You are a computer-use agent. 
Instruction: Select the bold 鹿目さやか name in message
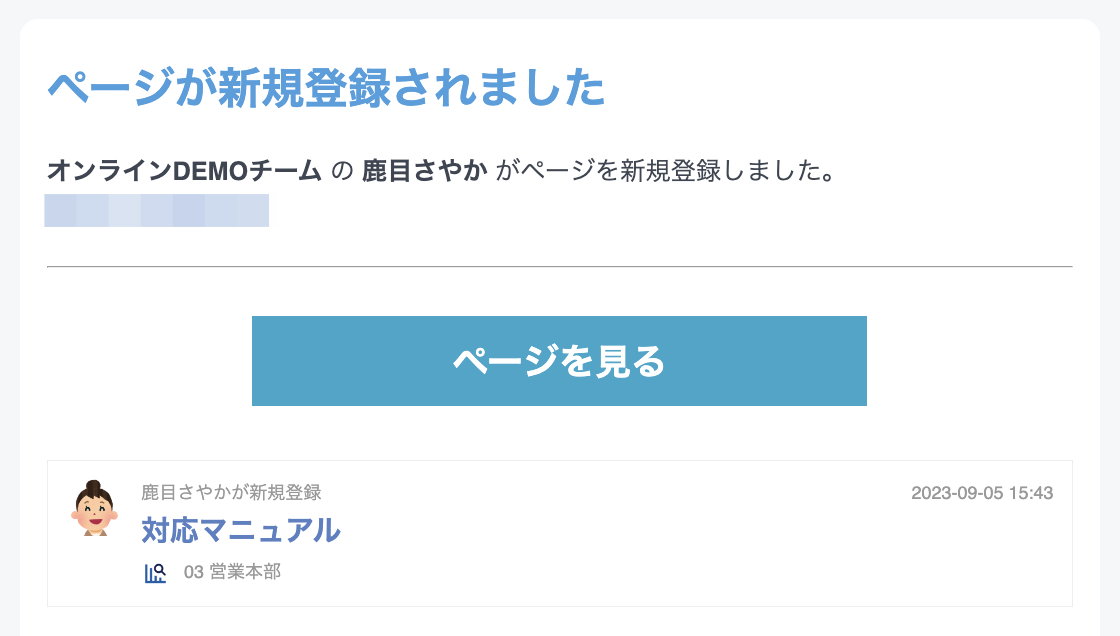(424, 171)
